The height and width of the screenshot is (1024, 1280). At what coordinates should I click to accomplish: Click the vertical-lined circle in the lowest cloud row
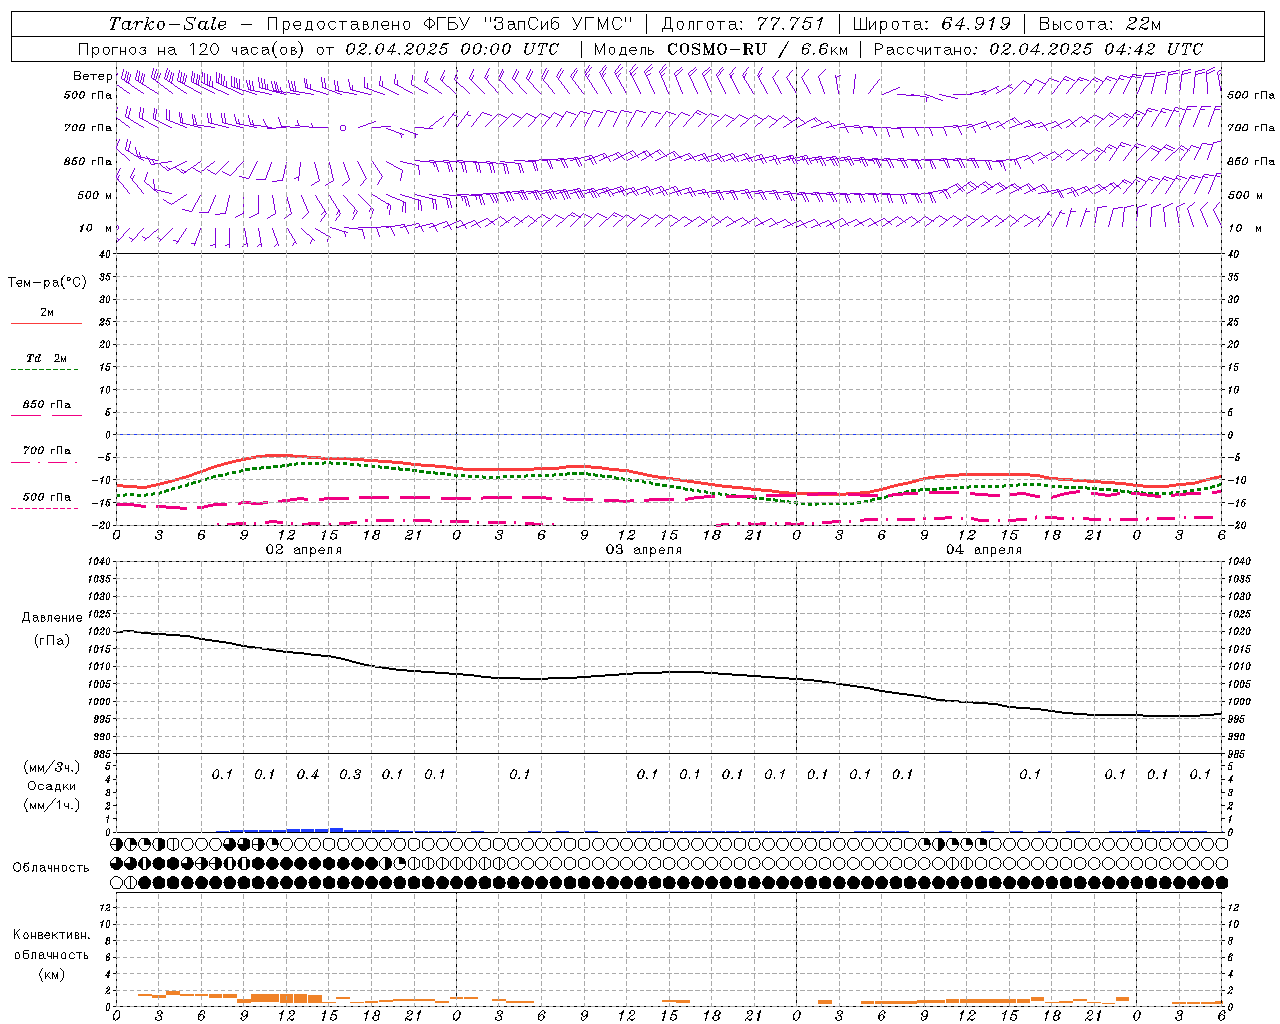point(131,883)
